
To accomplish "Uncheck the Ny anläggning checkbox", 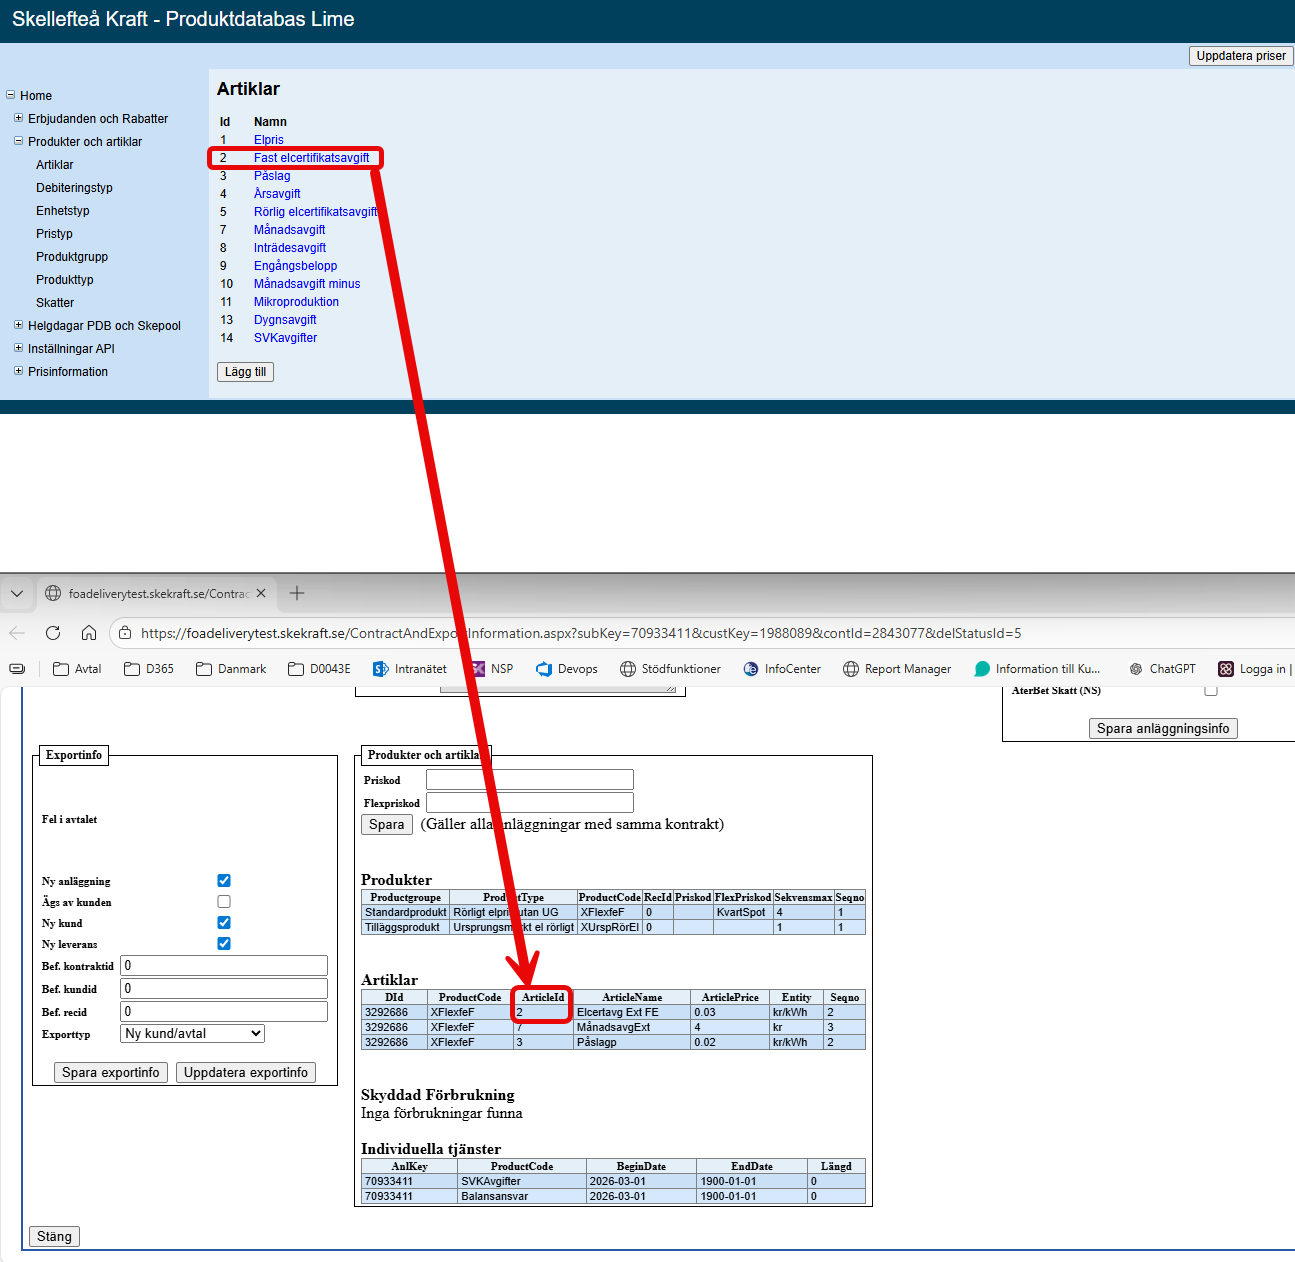I will tap(224, 881).
